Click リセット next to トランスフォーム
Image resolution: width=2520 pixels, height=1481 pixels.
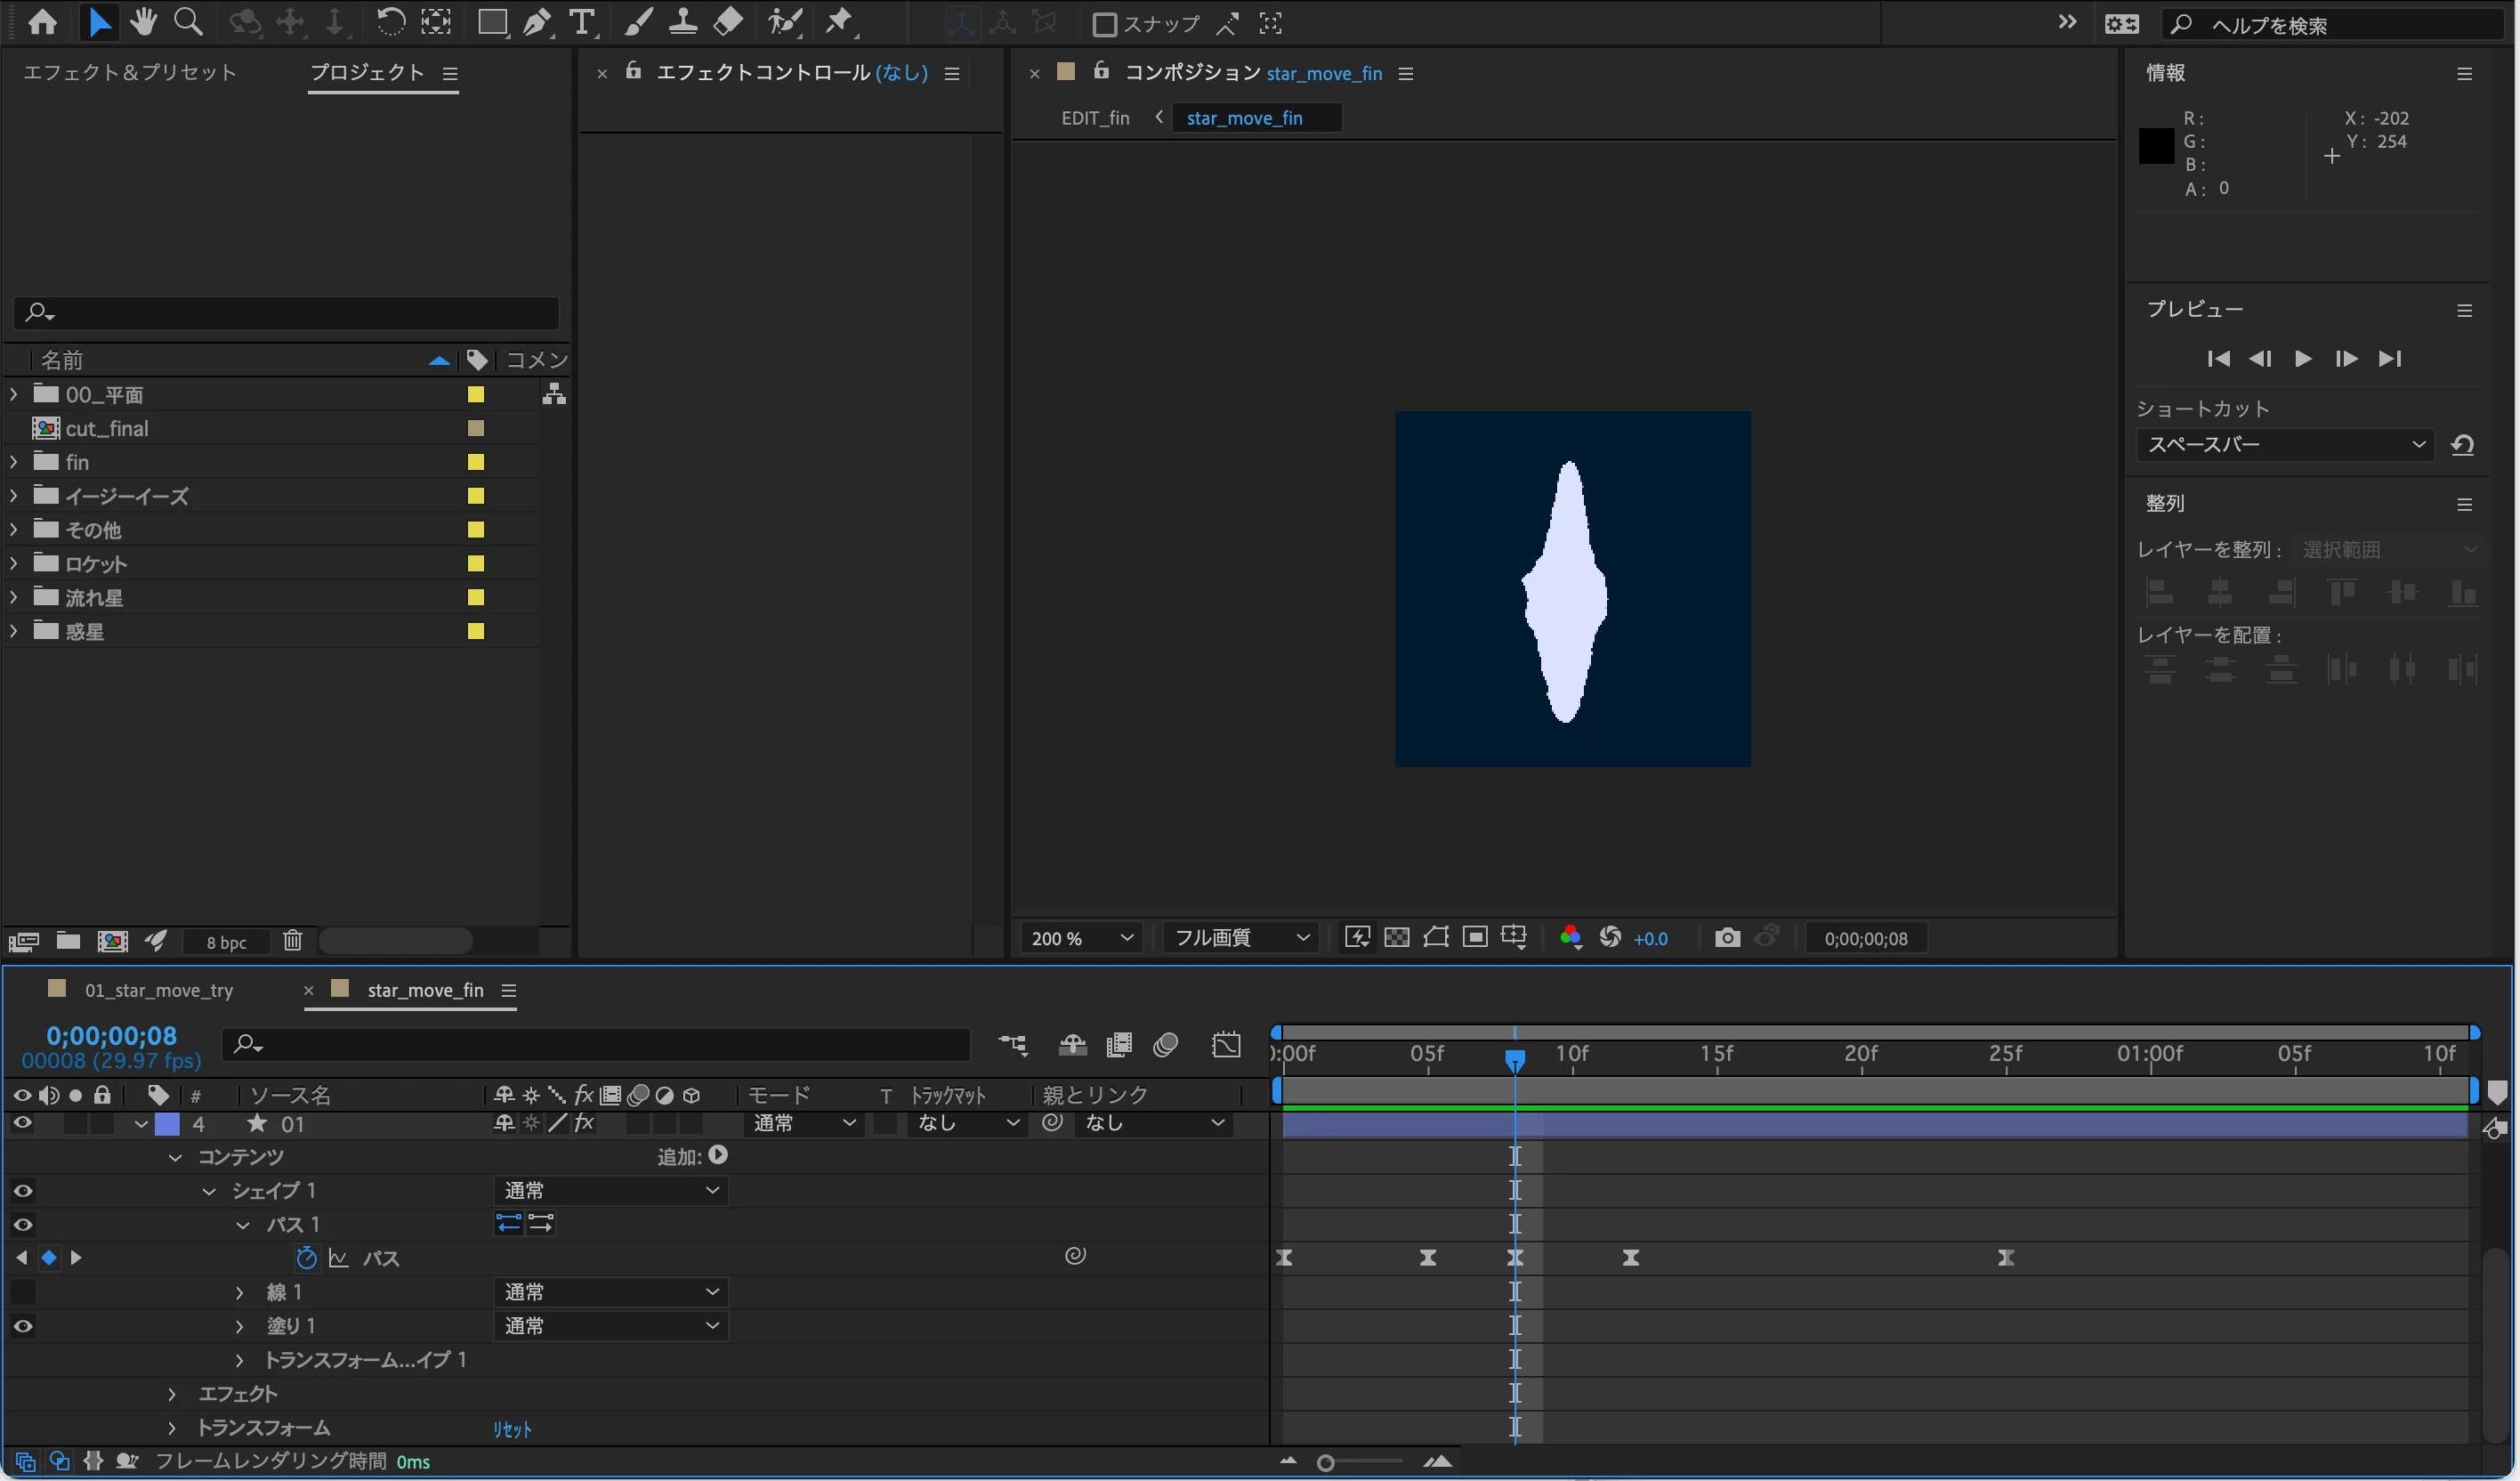[512, 1429]
